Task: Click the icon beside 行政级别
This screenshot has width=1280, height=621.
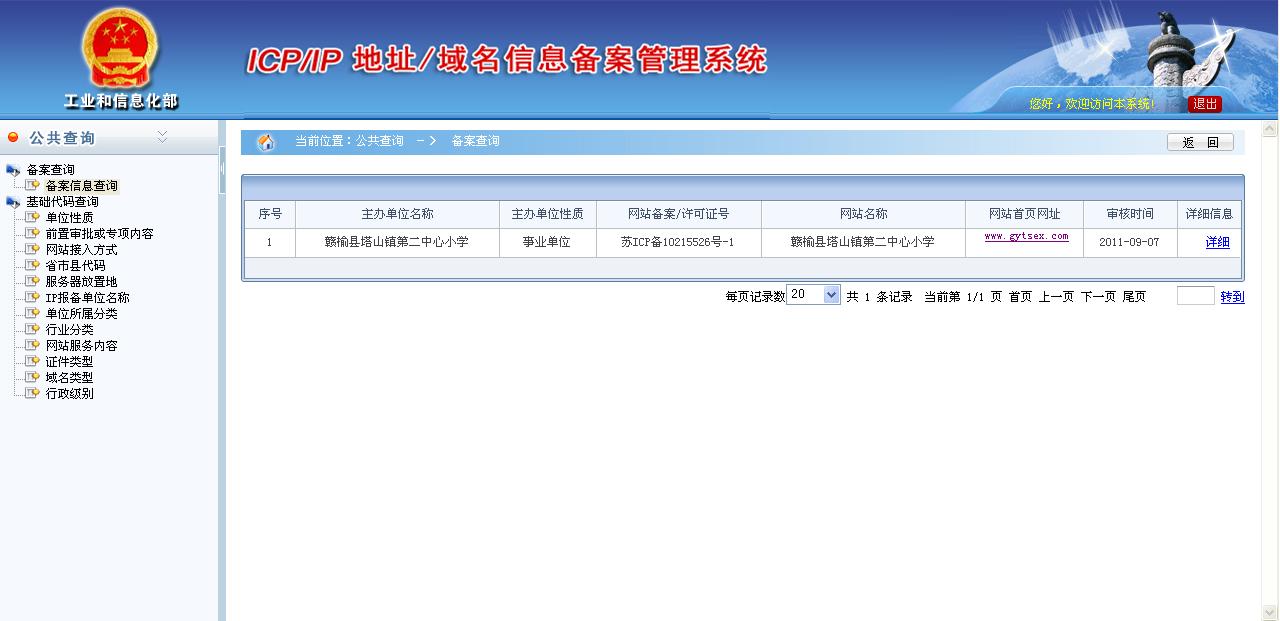Action: click(33, 393)
